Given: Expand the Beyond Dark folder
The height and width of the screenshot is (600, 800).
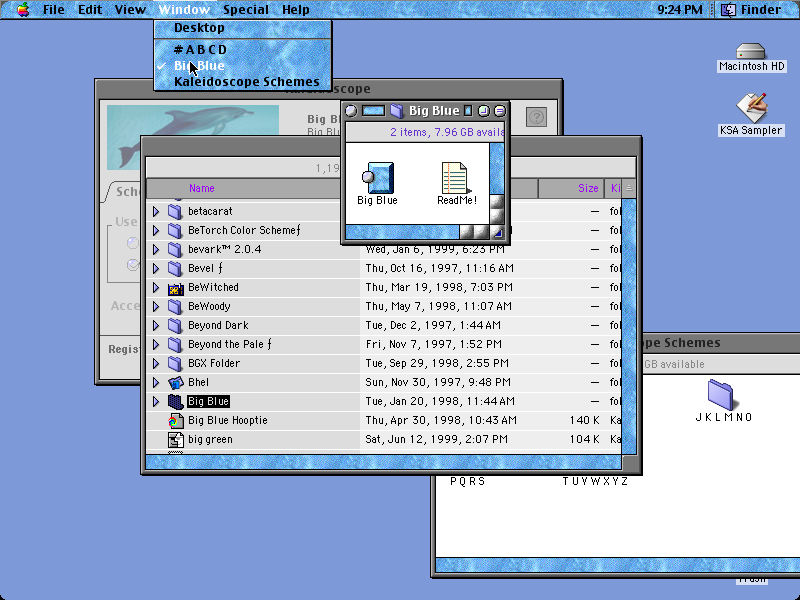Looking at the screenshot, I should tap(156, 326).
